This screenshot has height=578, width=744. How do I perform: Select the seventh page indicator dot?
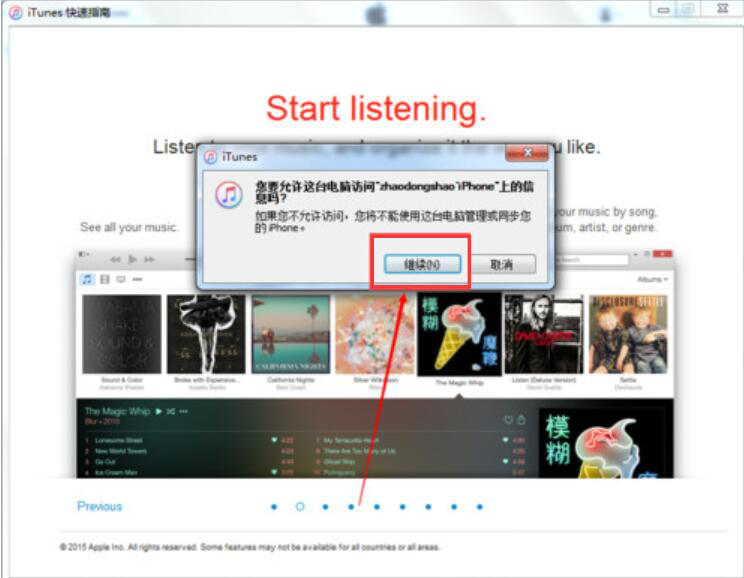(x=428, y=507)
